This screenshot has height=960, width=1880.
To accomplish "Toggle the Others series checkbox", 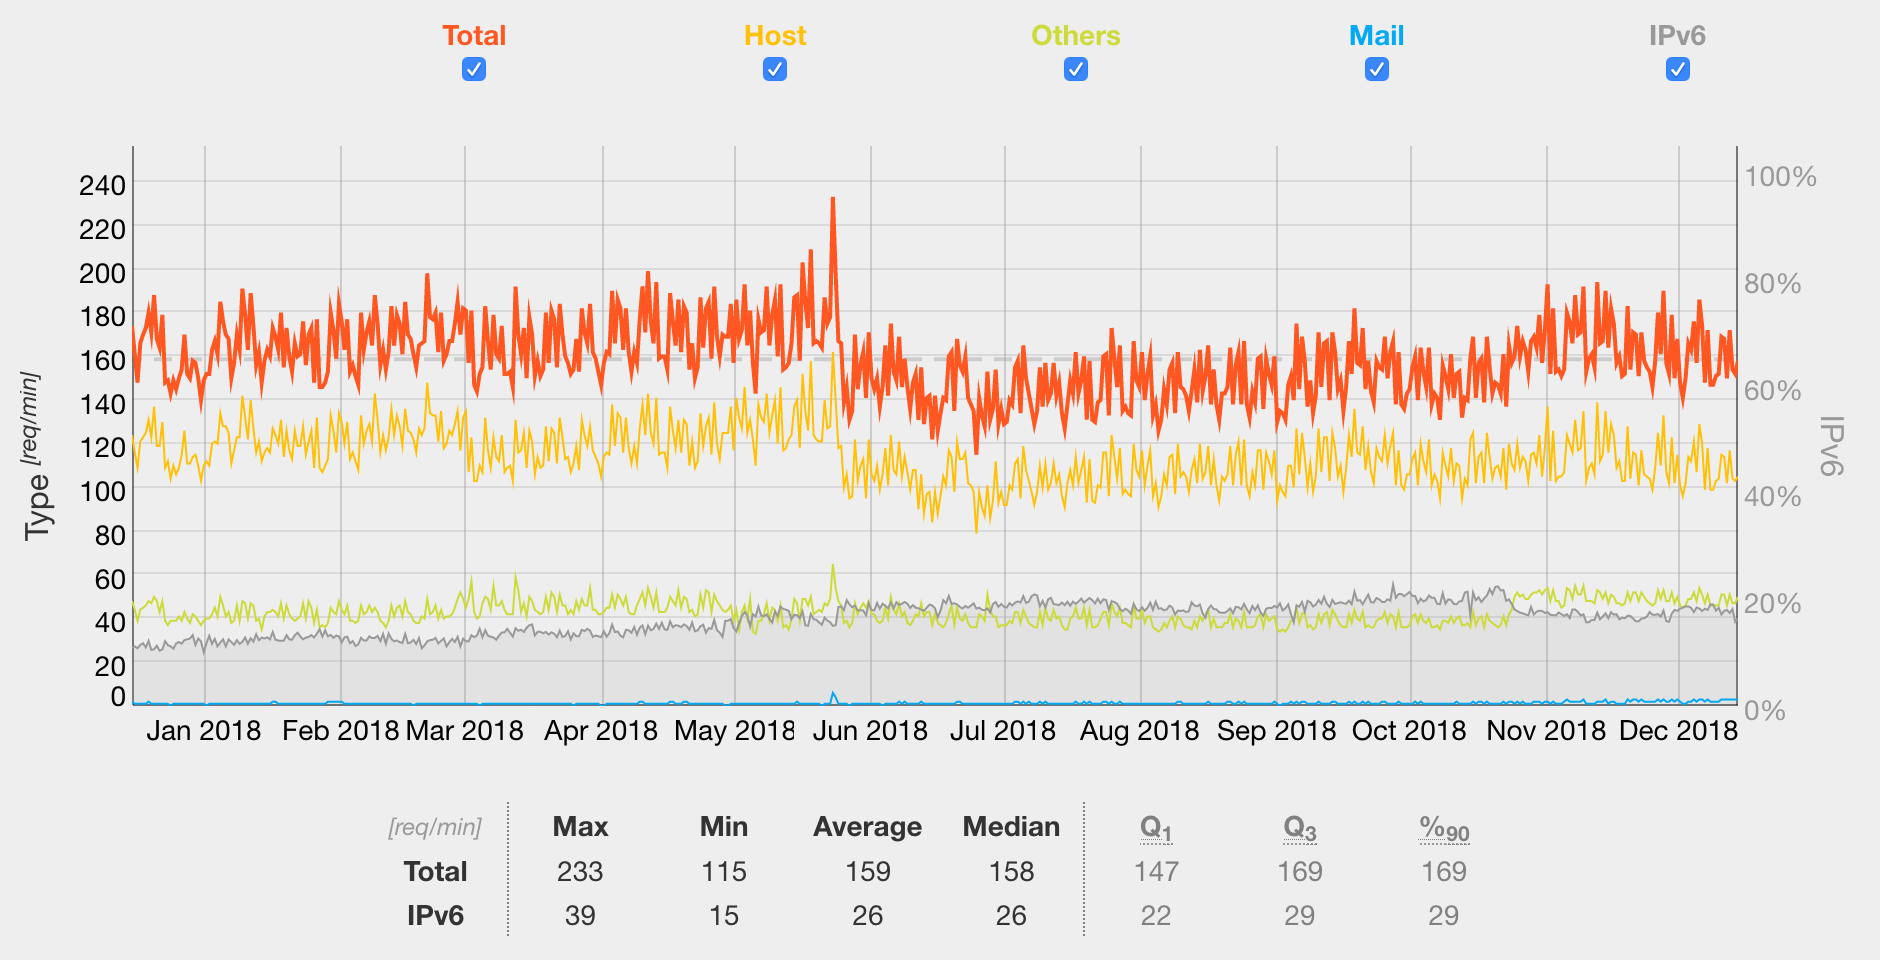I will click(x=1076, y=69).
